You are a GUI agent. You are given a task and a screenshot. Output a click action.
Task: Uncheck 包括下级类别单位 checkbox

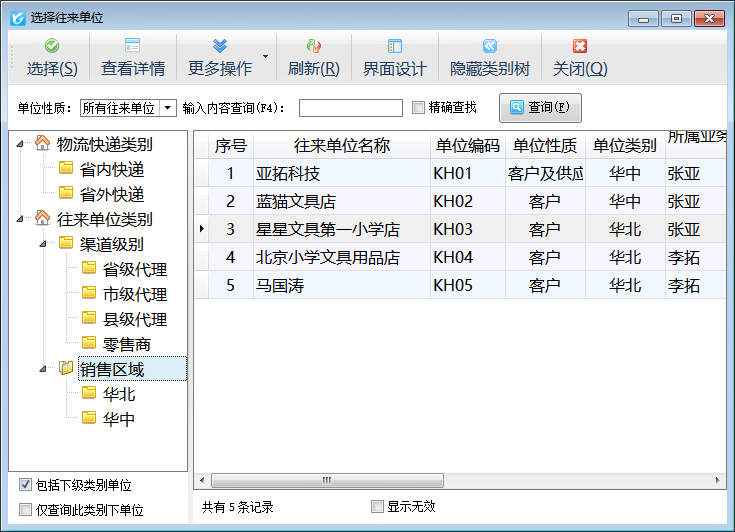[x=26, y=485]
